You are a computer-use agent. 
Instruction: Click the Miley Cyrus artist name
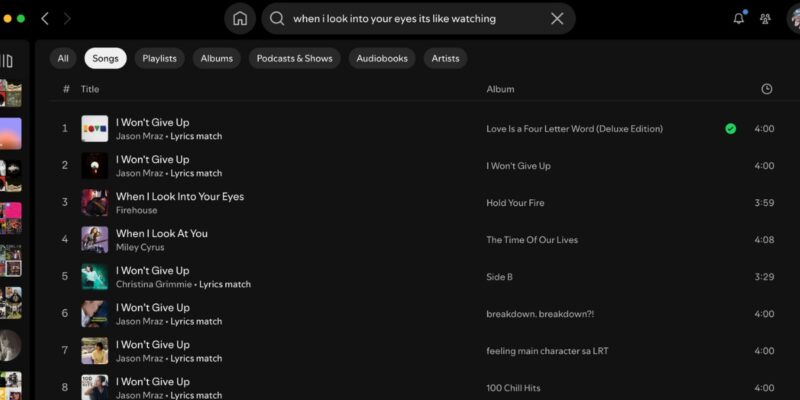[x=140, y=247]
